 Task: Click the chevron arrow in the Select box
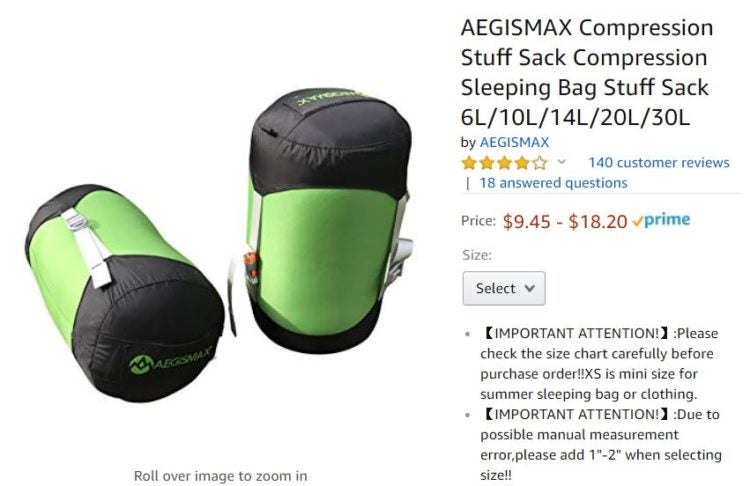(529, 288)
